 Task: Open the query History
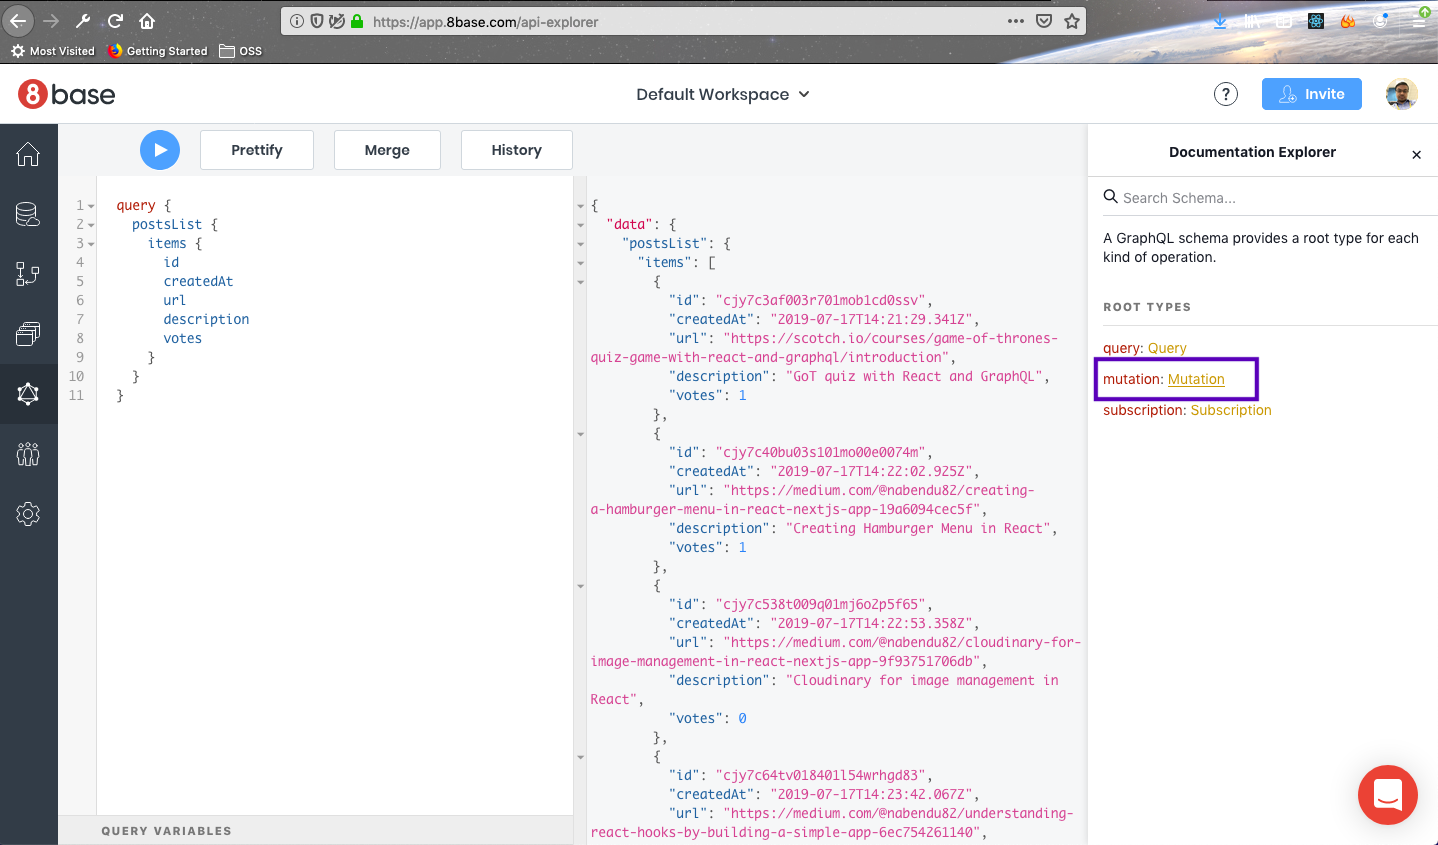coord(516,150)
